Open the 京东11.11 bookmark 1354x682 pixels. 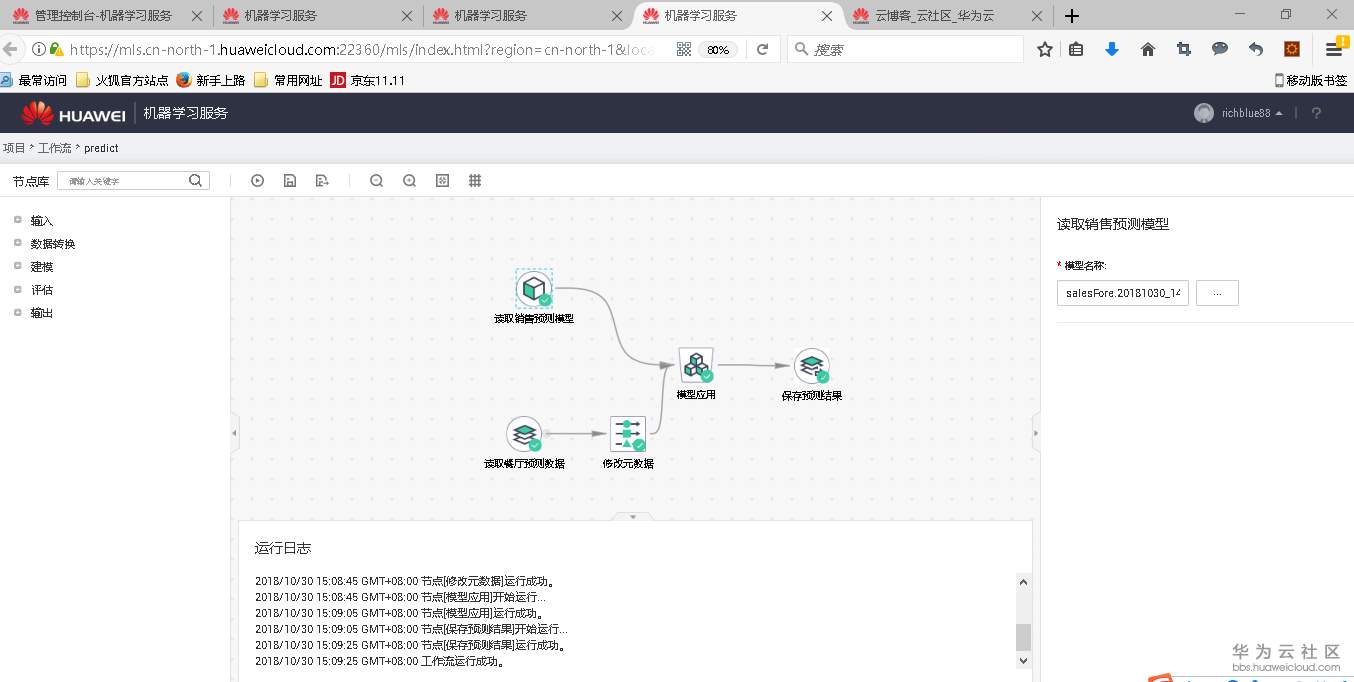coord(368,80)
